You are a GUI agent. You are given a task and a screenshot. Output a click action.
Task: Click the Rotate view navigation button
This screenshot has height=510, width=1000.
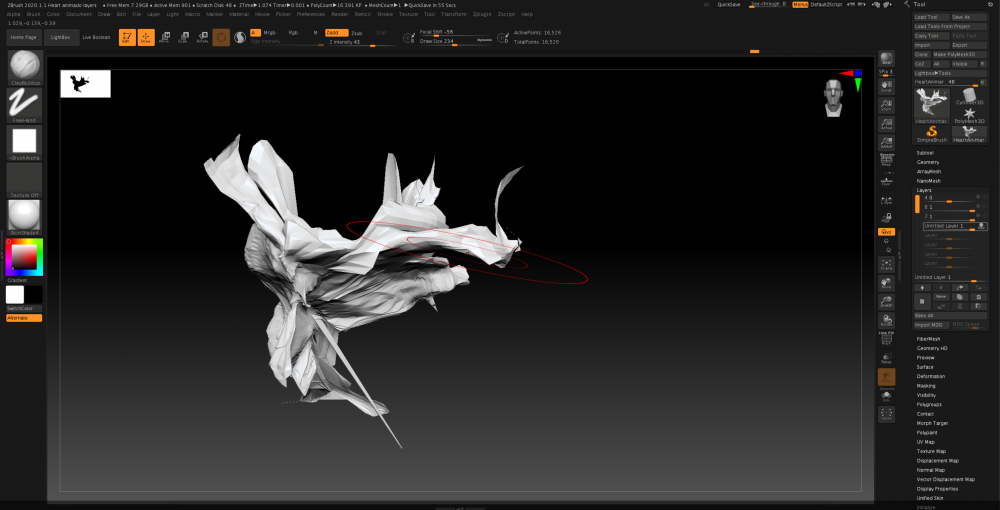886,320
